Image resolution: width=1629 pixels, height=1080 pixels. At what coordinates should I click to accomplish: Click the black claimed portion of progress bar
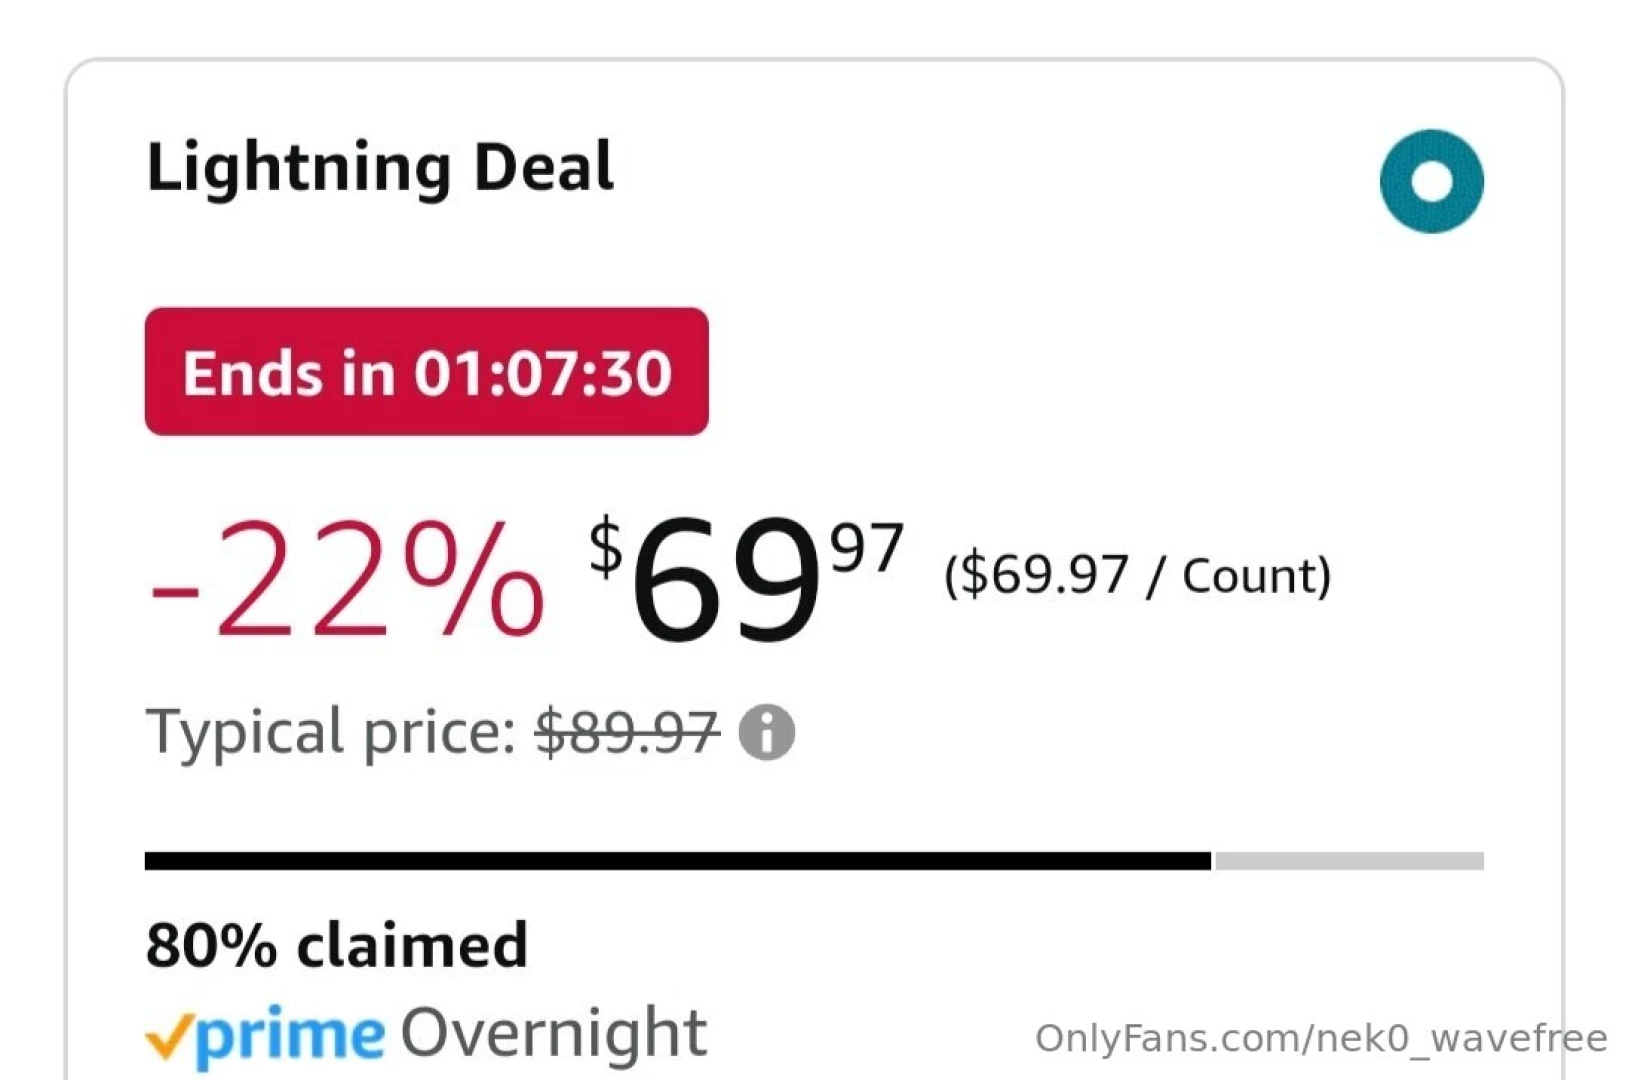click(x=677, y=861)
